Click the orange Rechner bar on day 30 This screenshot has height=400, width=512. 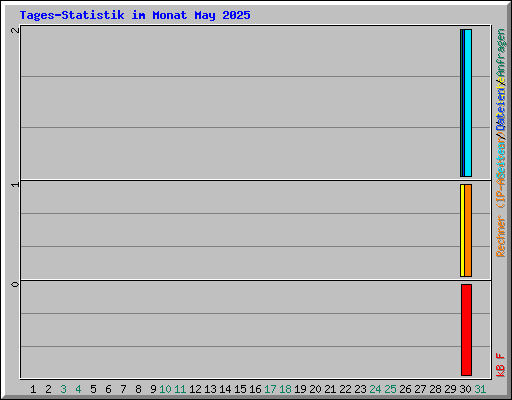[x=468, y=230]
